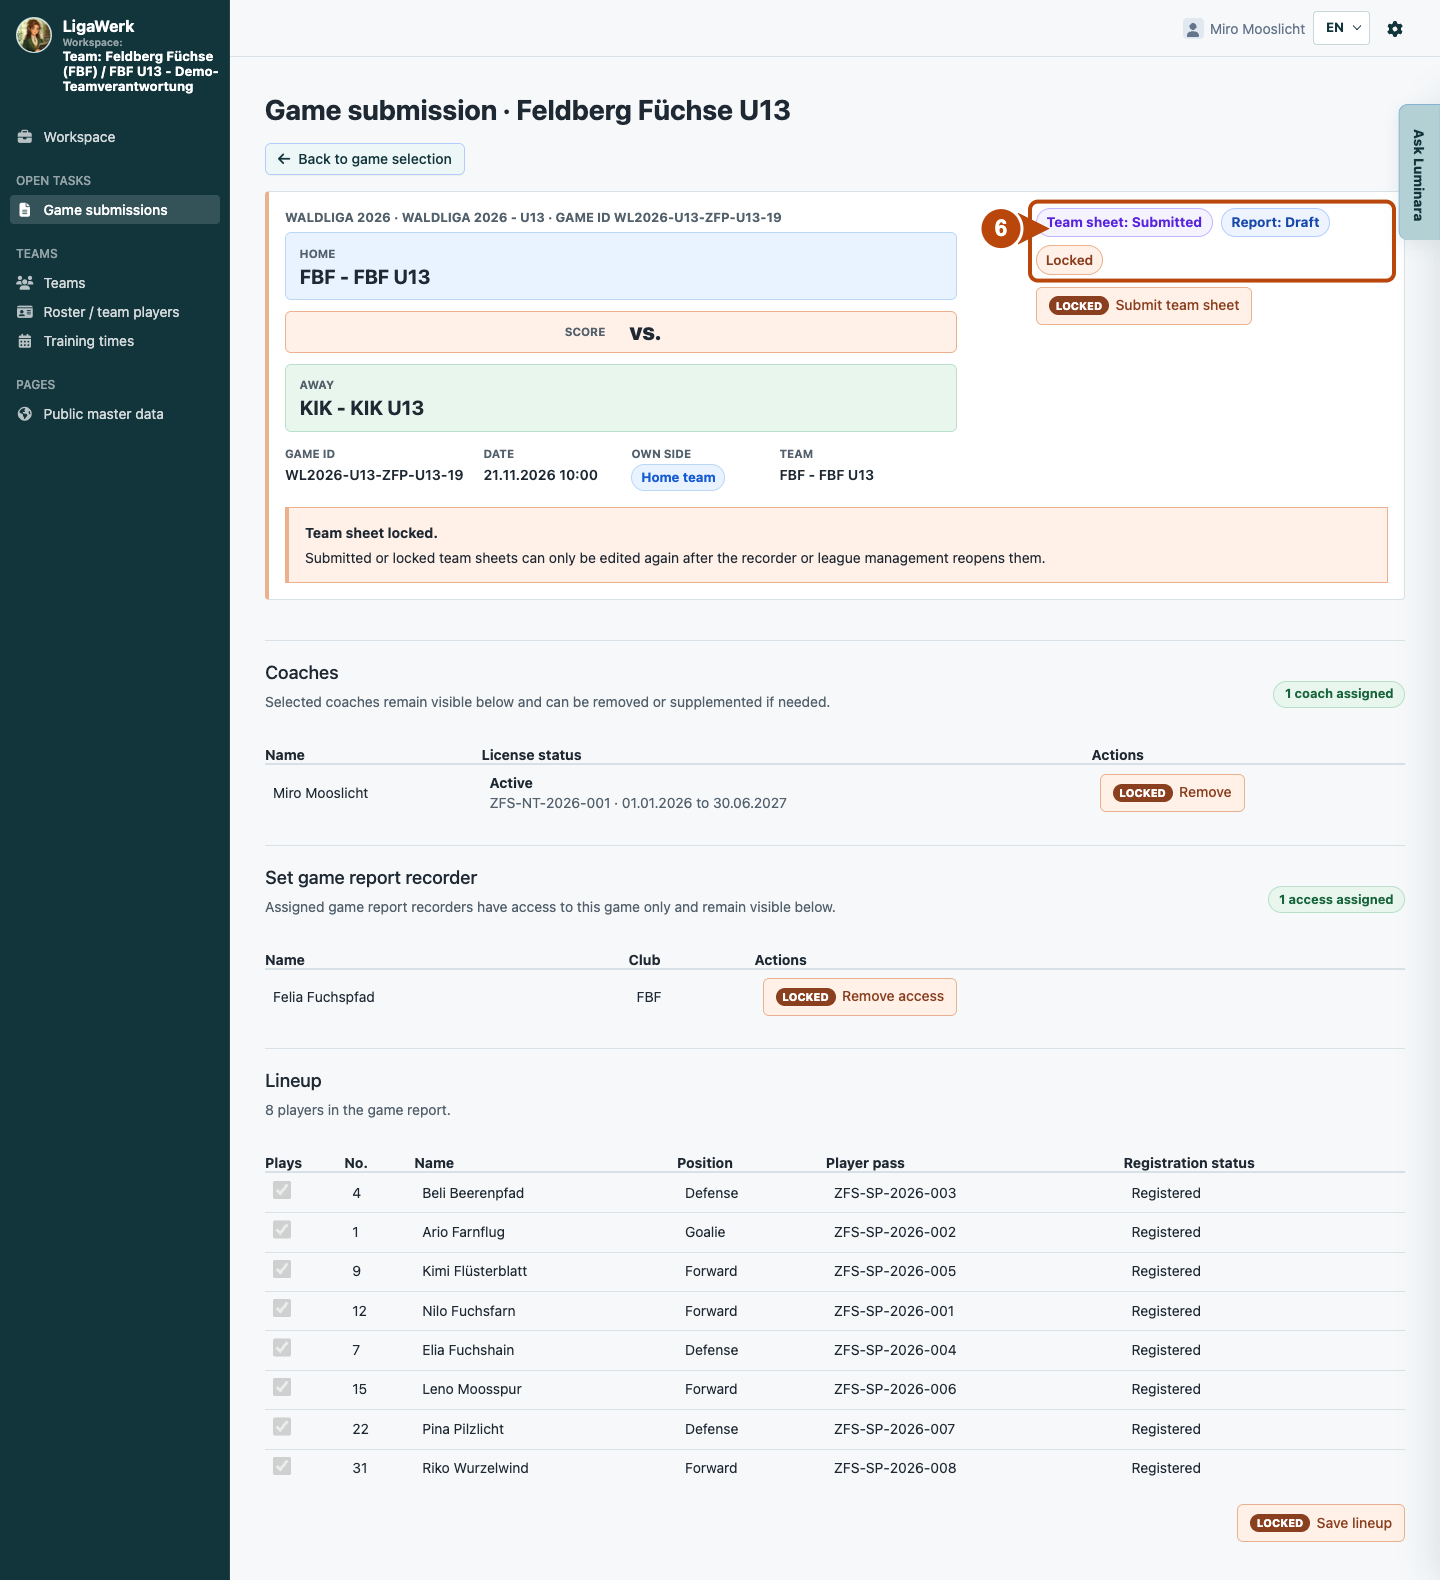The image size is (1440, 1580).
Task: Toggle Plays checkbox for Elia Fuchshain
Action: coord(282,1348)
